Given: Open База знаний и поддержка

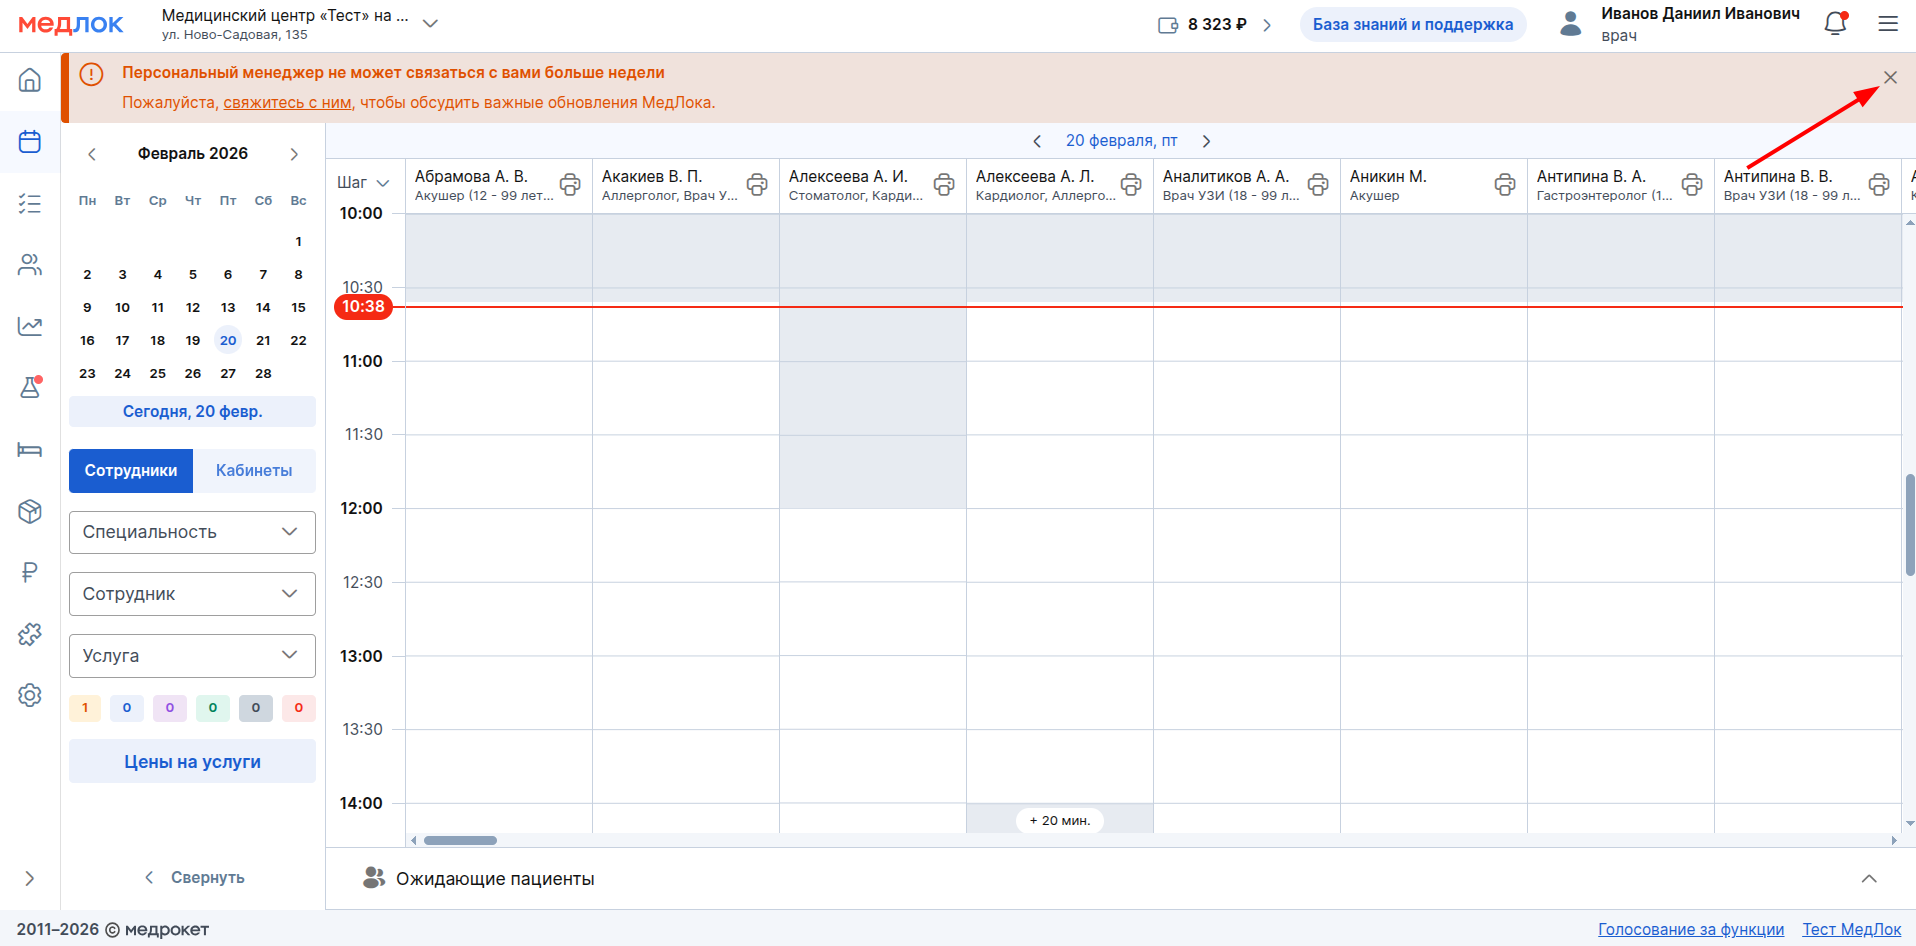Looking at the screenshot, I should [x=1412, y=25].
